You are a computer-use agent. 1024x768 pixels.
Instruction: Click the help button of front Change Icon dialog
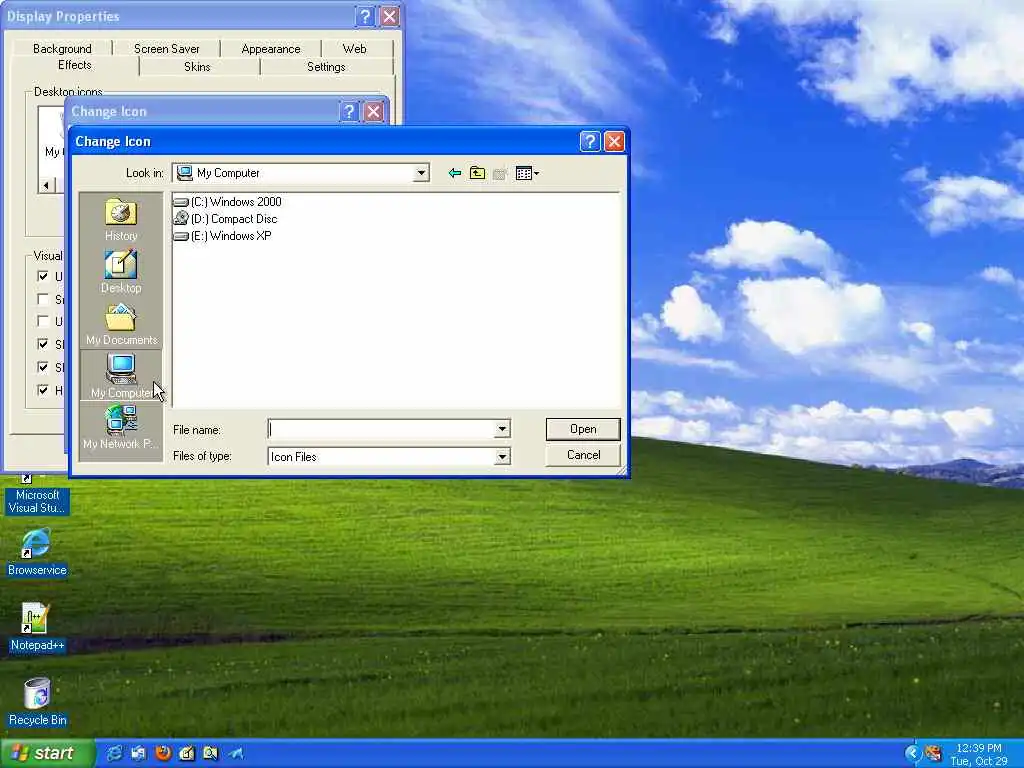pos(590,141)
